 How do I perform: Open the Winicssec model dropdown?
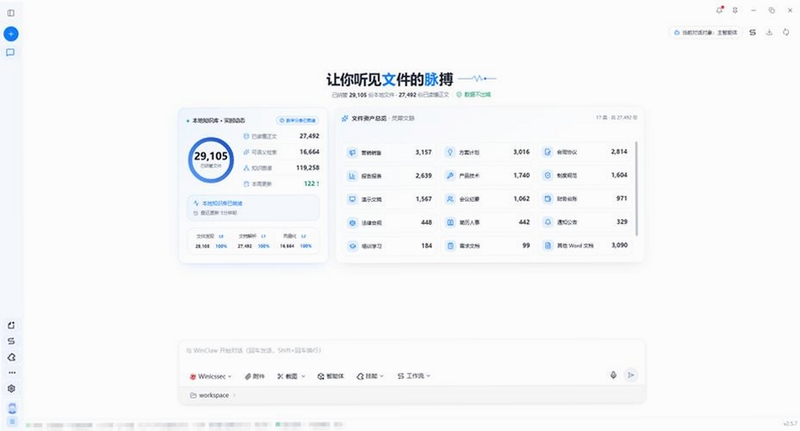click(211, 376)
